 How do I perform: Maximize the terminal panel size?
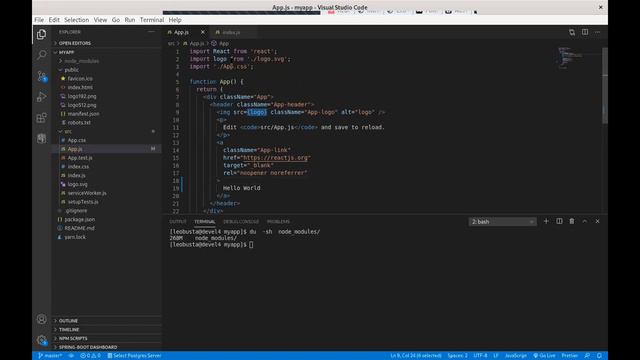click(584, 221)
